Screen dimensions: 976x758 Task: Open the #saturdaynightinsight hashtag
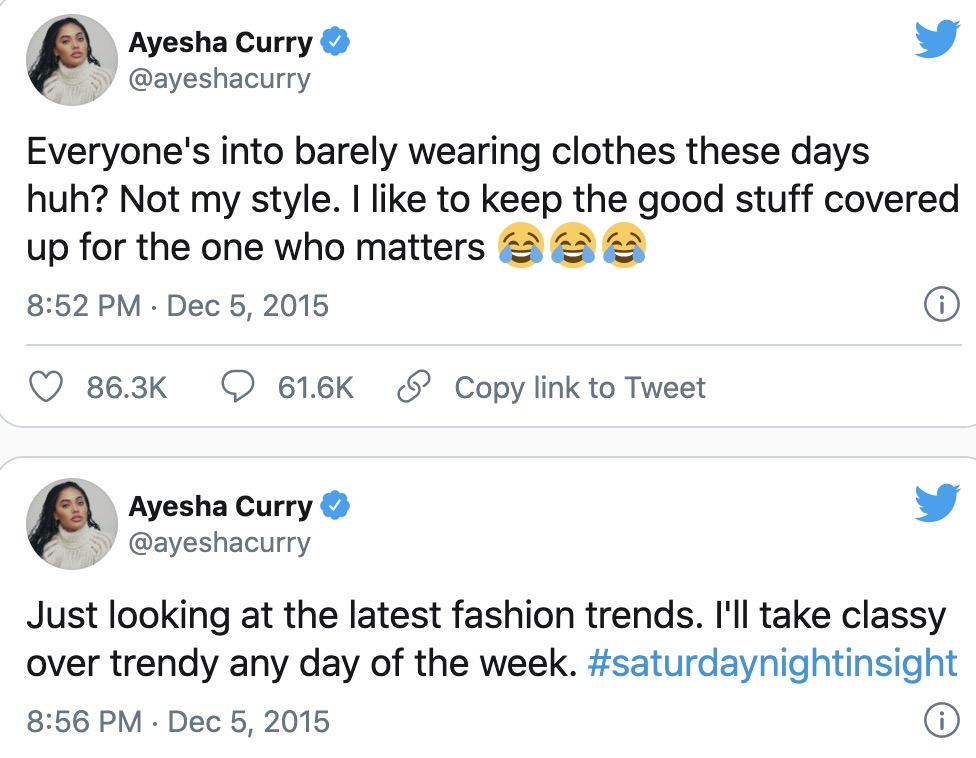tap(772, 664)
